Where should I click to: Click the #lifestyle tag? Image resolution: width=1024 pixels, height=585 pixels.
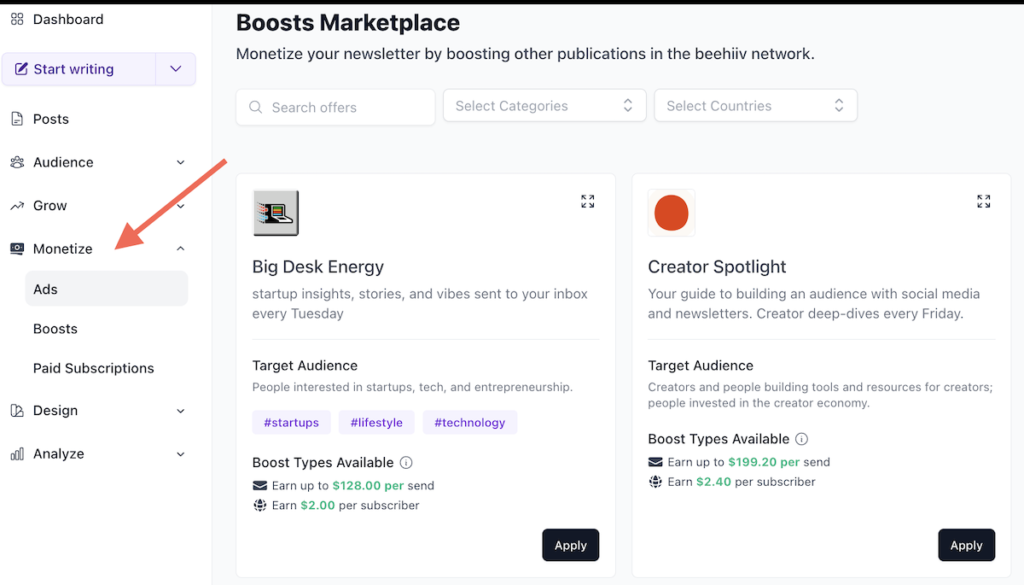[377, 422]
